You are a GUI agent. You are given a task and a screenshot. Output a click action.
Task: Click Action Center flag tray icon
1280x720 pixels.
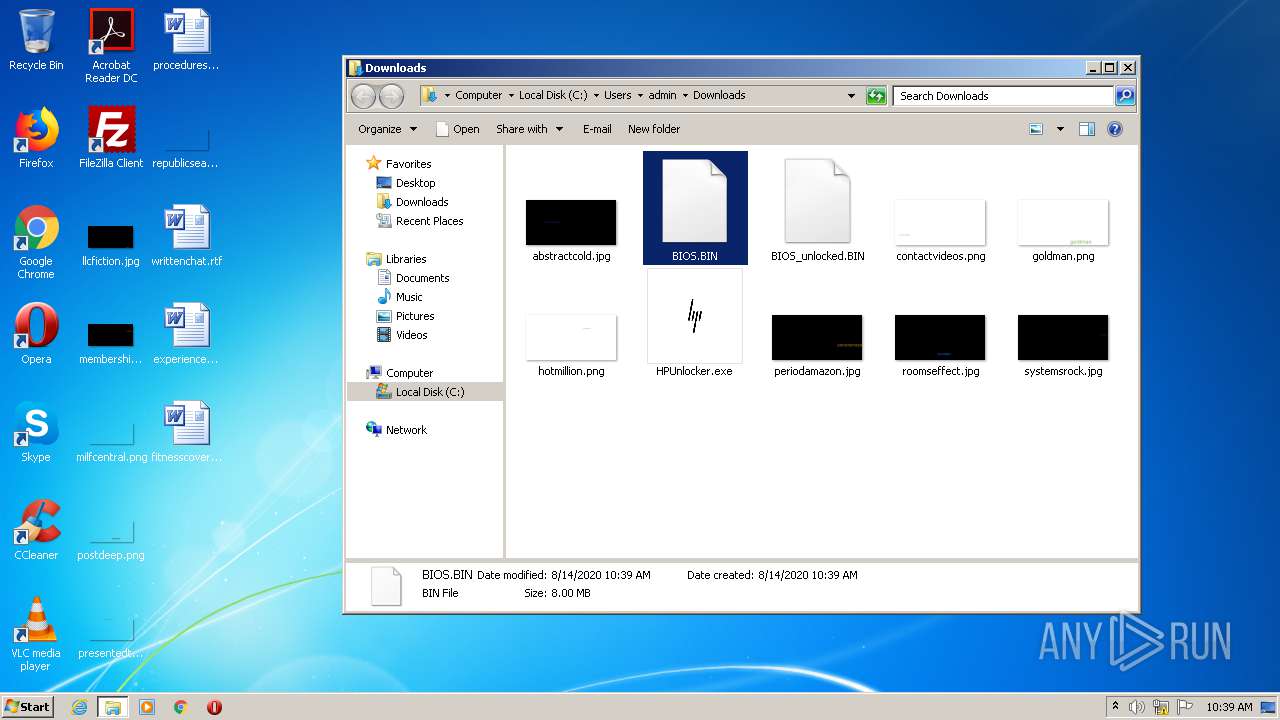[1184, 707]
